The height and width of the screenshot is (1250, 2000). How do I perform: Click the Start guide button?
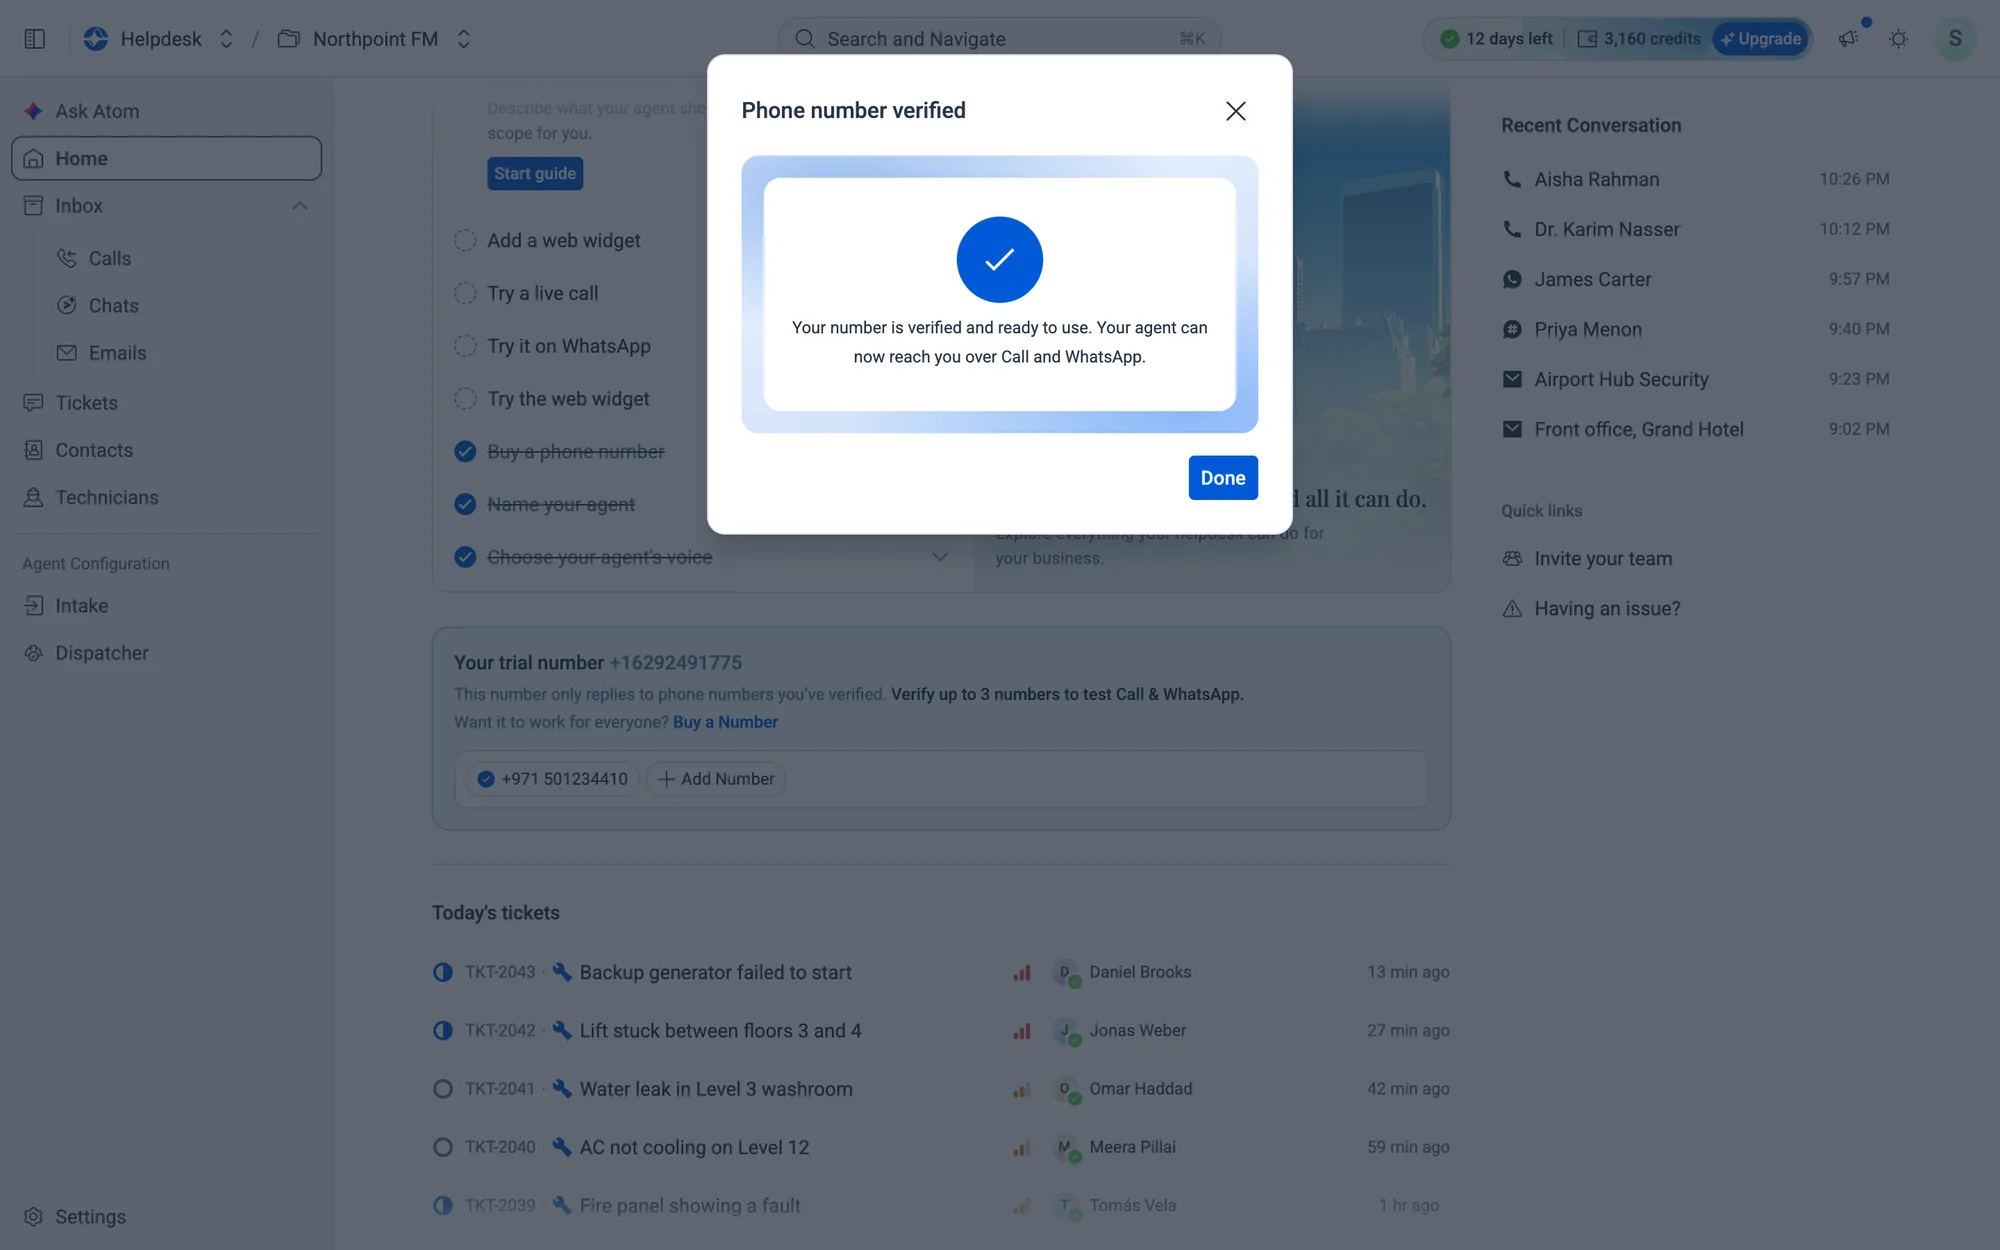[x=535, y=173]
